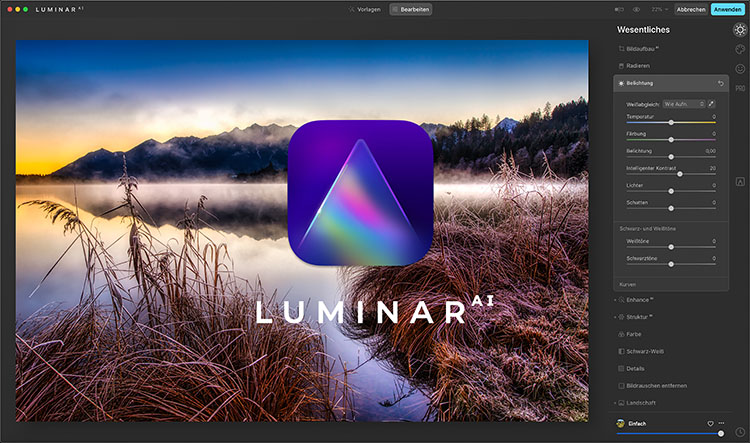The image size is (750, 443).
Task: Pick white balance with eyedropper icon
Action: coord(711,104)
